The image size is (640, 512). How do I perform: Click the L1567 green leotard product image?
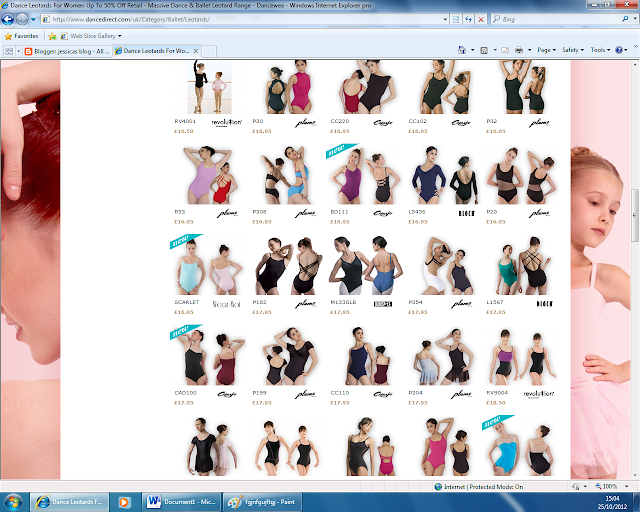tap(524, 265)
